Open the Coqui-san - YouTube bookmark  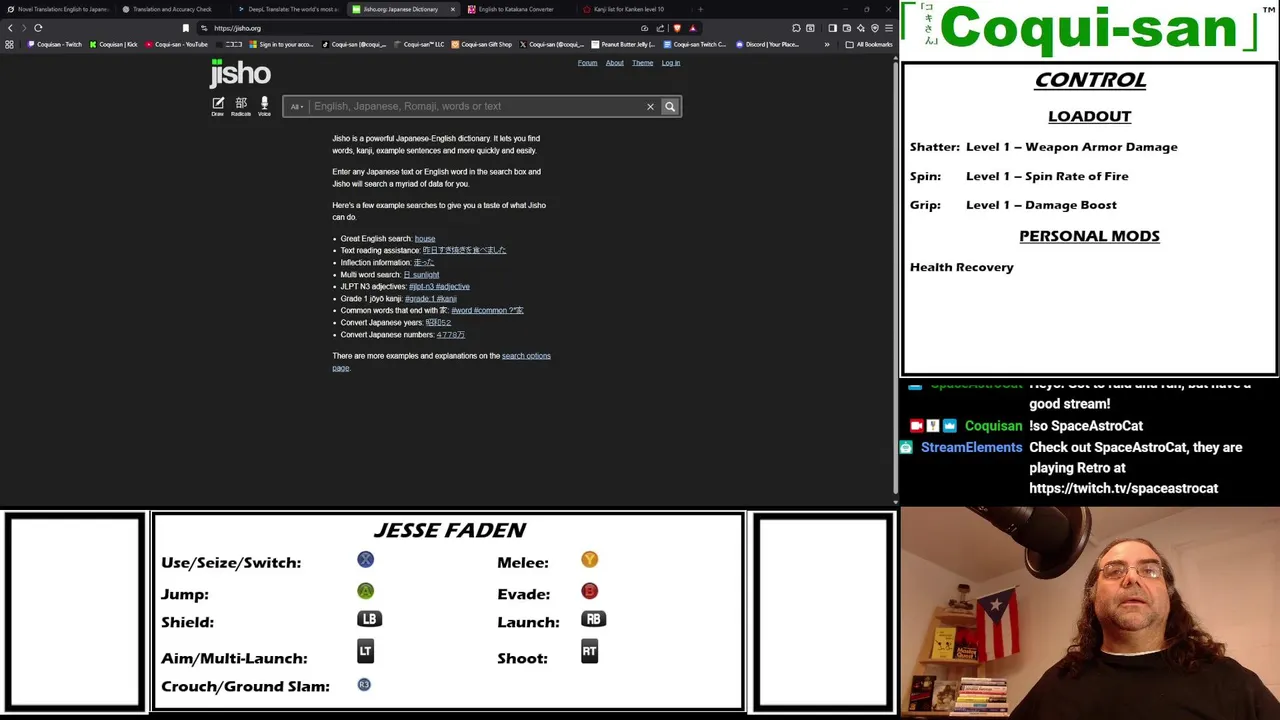point(177,44)
